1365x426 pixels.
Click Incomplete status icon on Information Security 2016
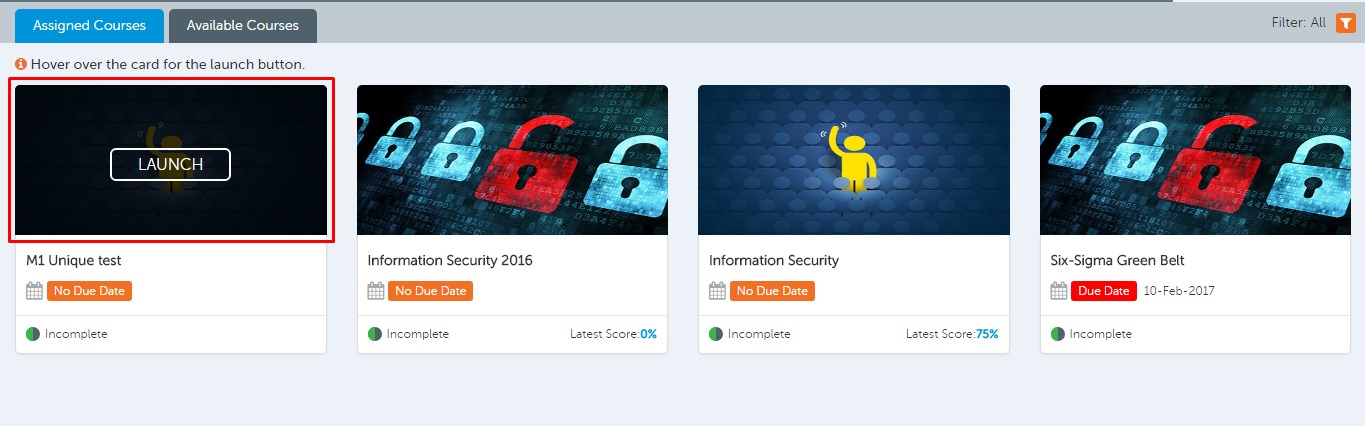pyautogui.click(x=375, y=334)
